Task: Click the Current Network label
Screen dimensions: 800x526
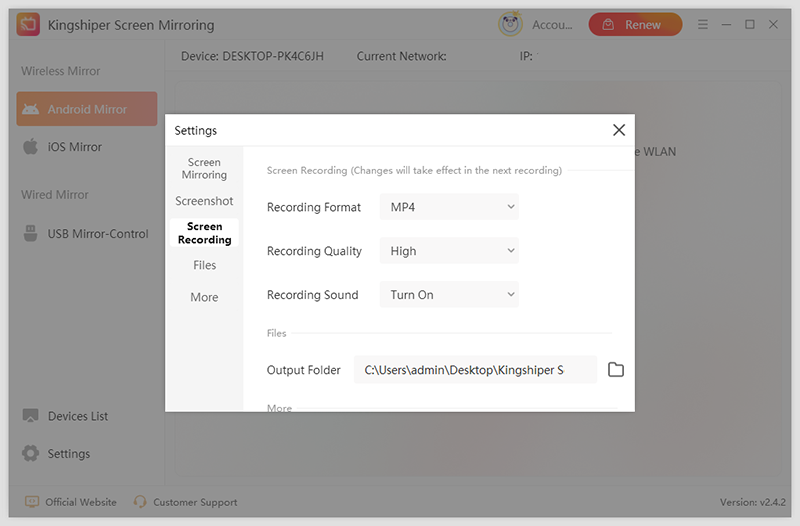Action: (x=401, y=56)
